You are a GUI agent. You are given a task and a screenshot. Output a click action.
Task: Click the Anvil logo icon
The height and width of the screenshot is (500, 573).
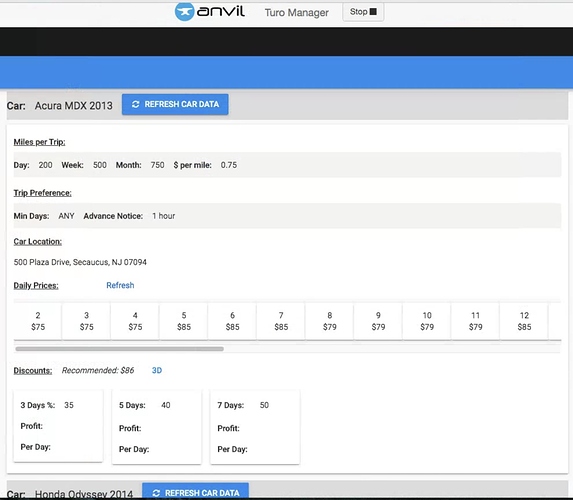coord(185,11)
